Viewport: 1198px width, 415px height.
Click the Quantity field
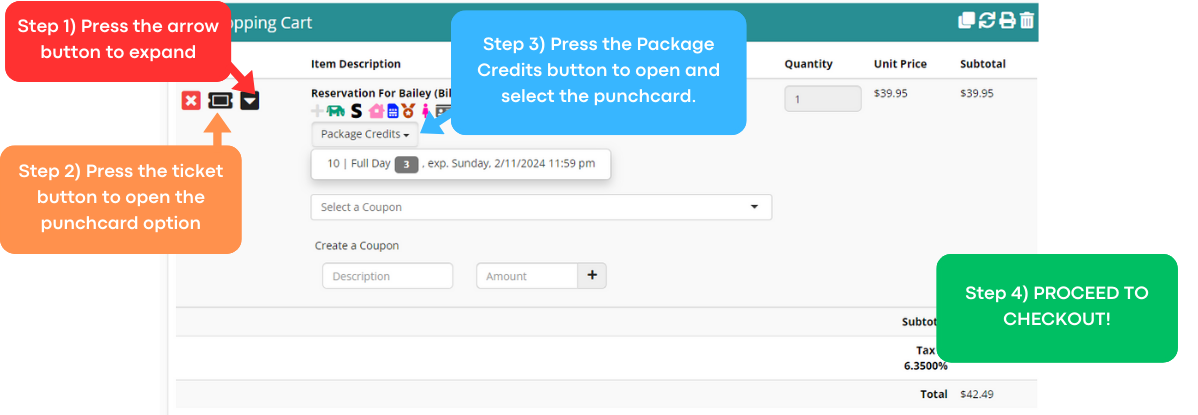click(822, 99)
